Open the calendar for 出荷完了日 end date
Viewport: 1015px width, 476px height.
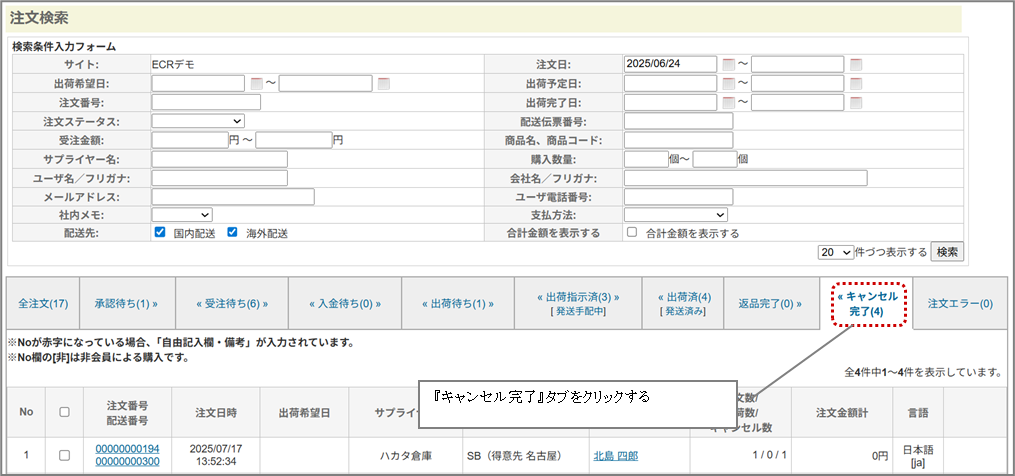(856, 102)
